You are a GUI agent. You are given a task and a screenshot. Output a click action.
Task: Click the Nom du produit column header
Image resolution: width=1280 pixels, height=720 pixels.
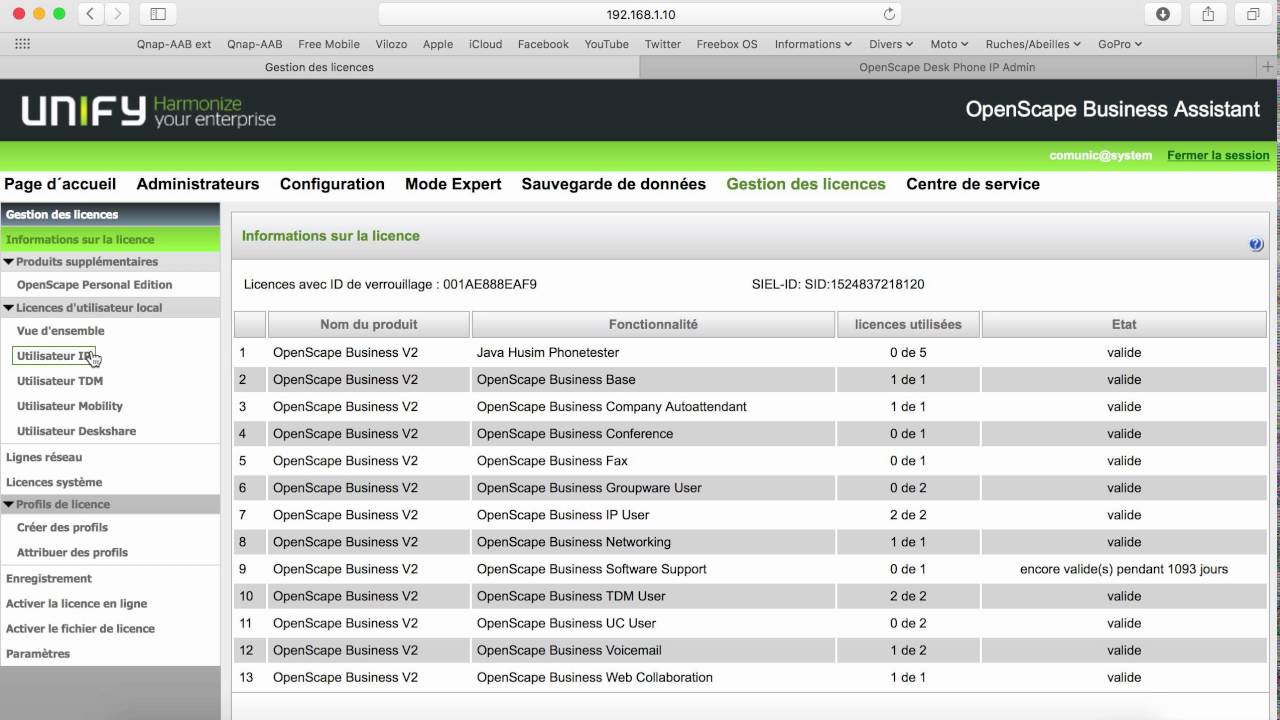(x=369, y=324)
